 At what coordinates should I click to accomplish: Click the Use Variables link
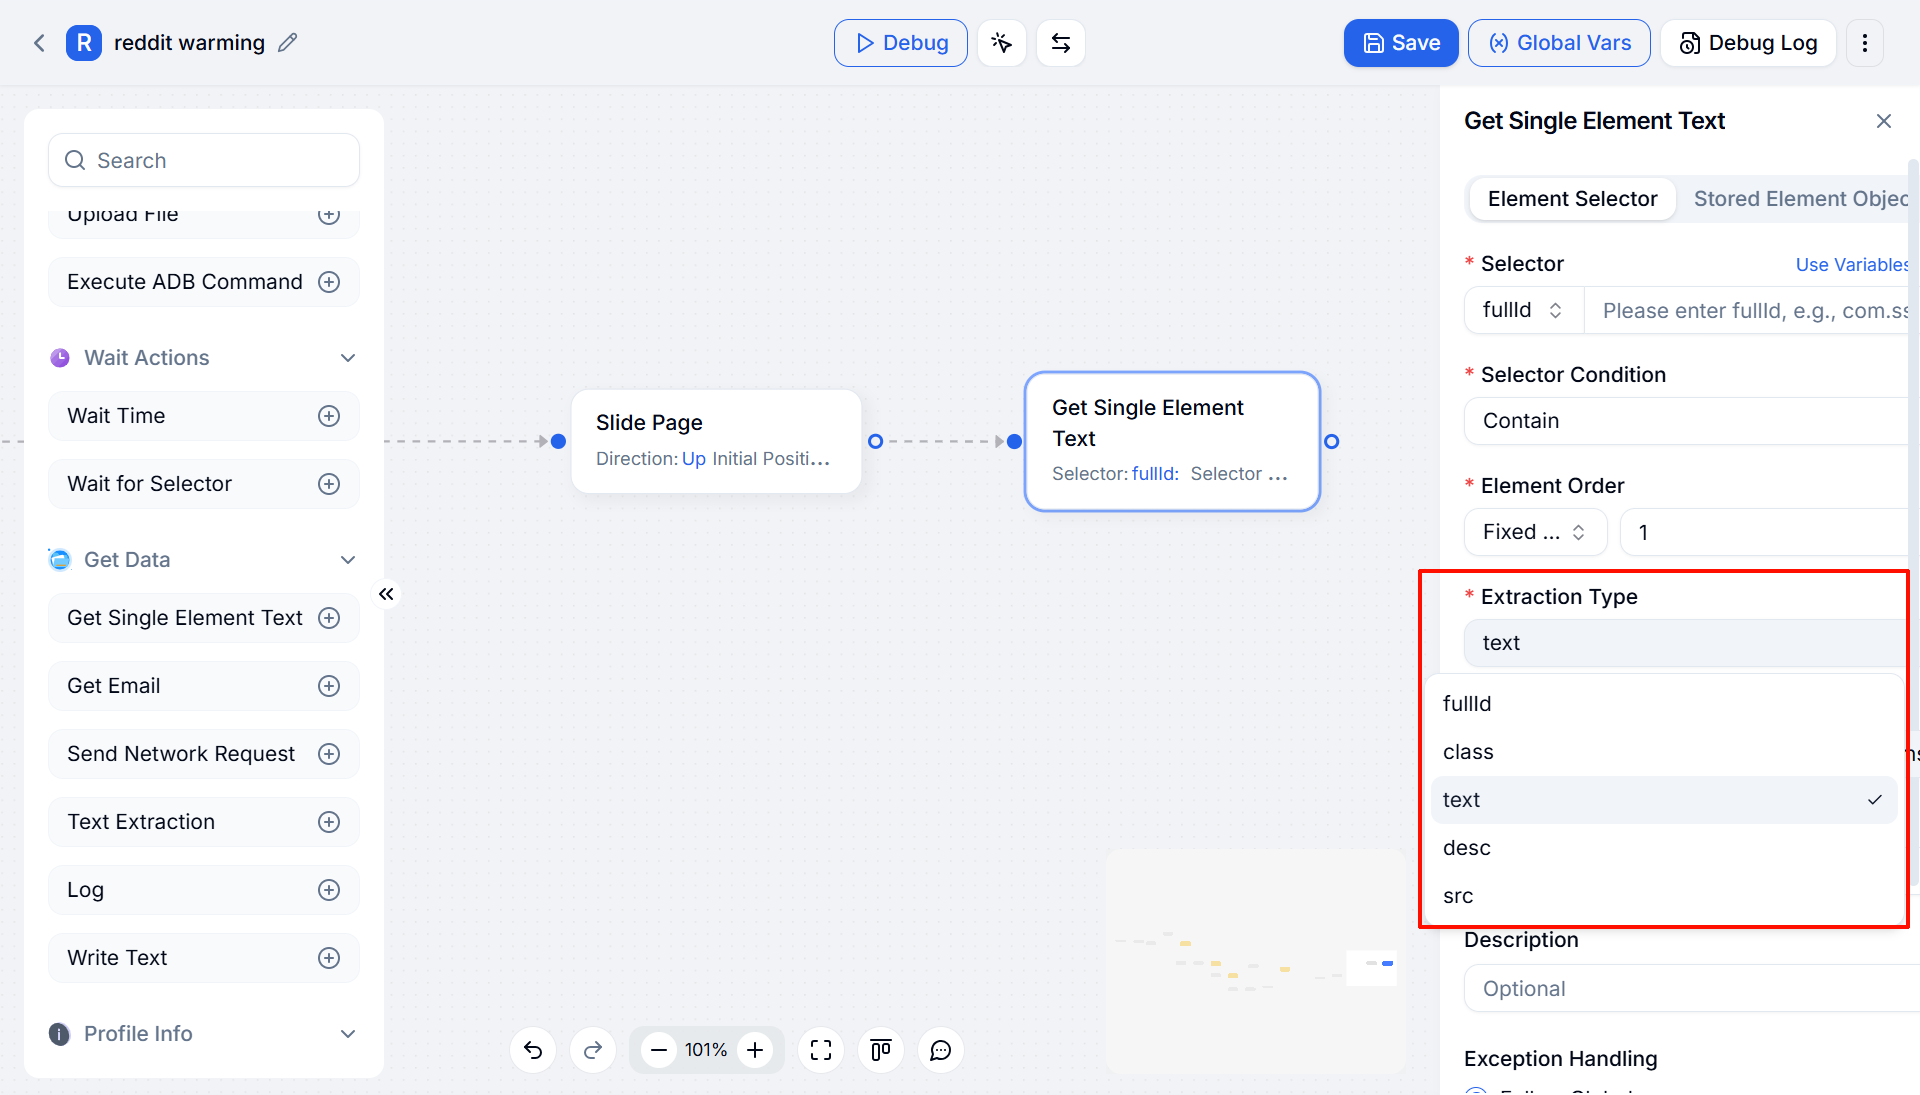(1852, 265)
